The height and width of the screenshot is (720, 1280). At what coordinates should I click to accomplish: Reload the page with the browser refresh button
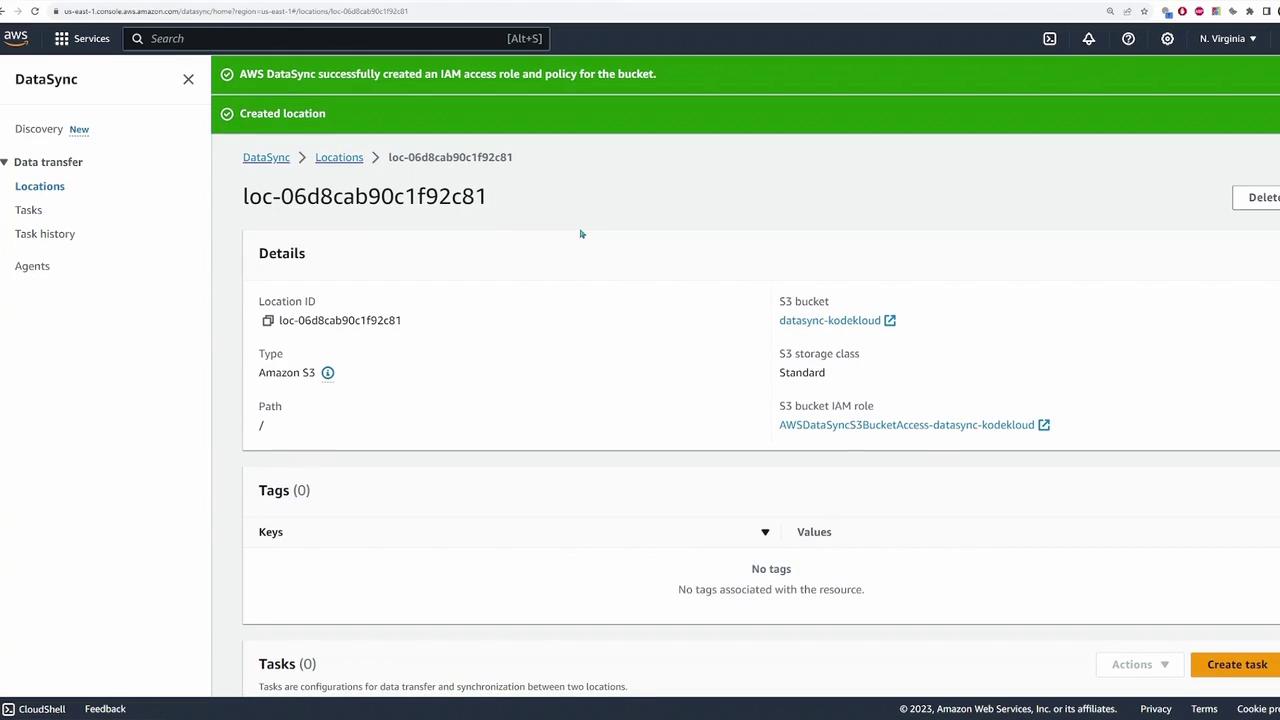tap(35, 11)
